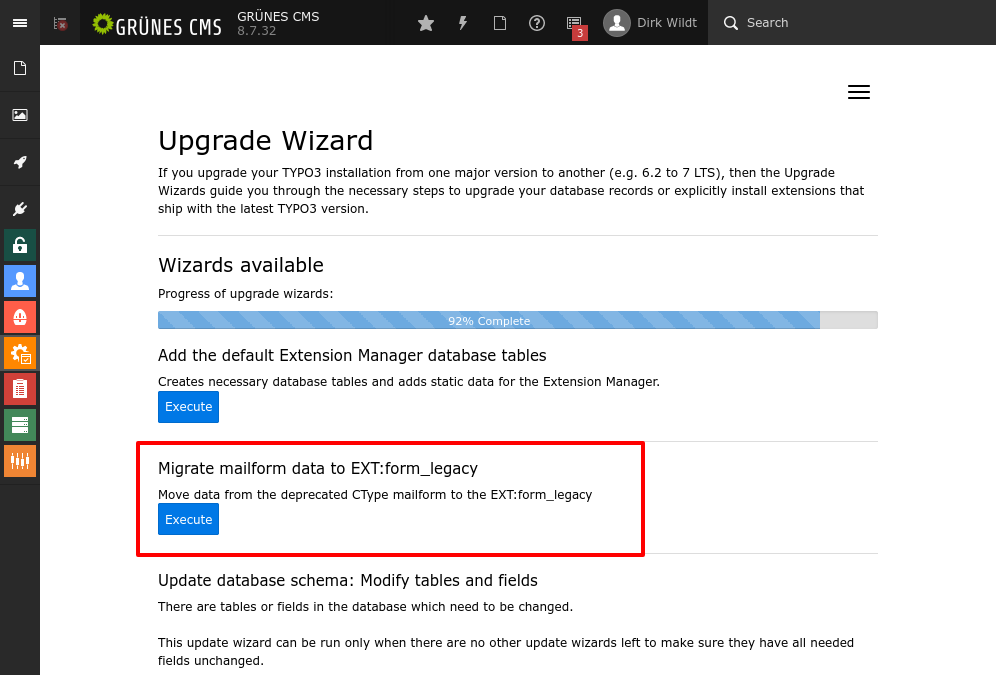Open the orange gear Install Tool icon
Viewport: 996px width, 675px height.
coord(20,353)
